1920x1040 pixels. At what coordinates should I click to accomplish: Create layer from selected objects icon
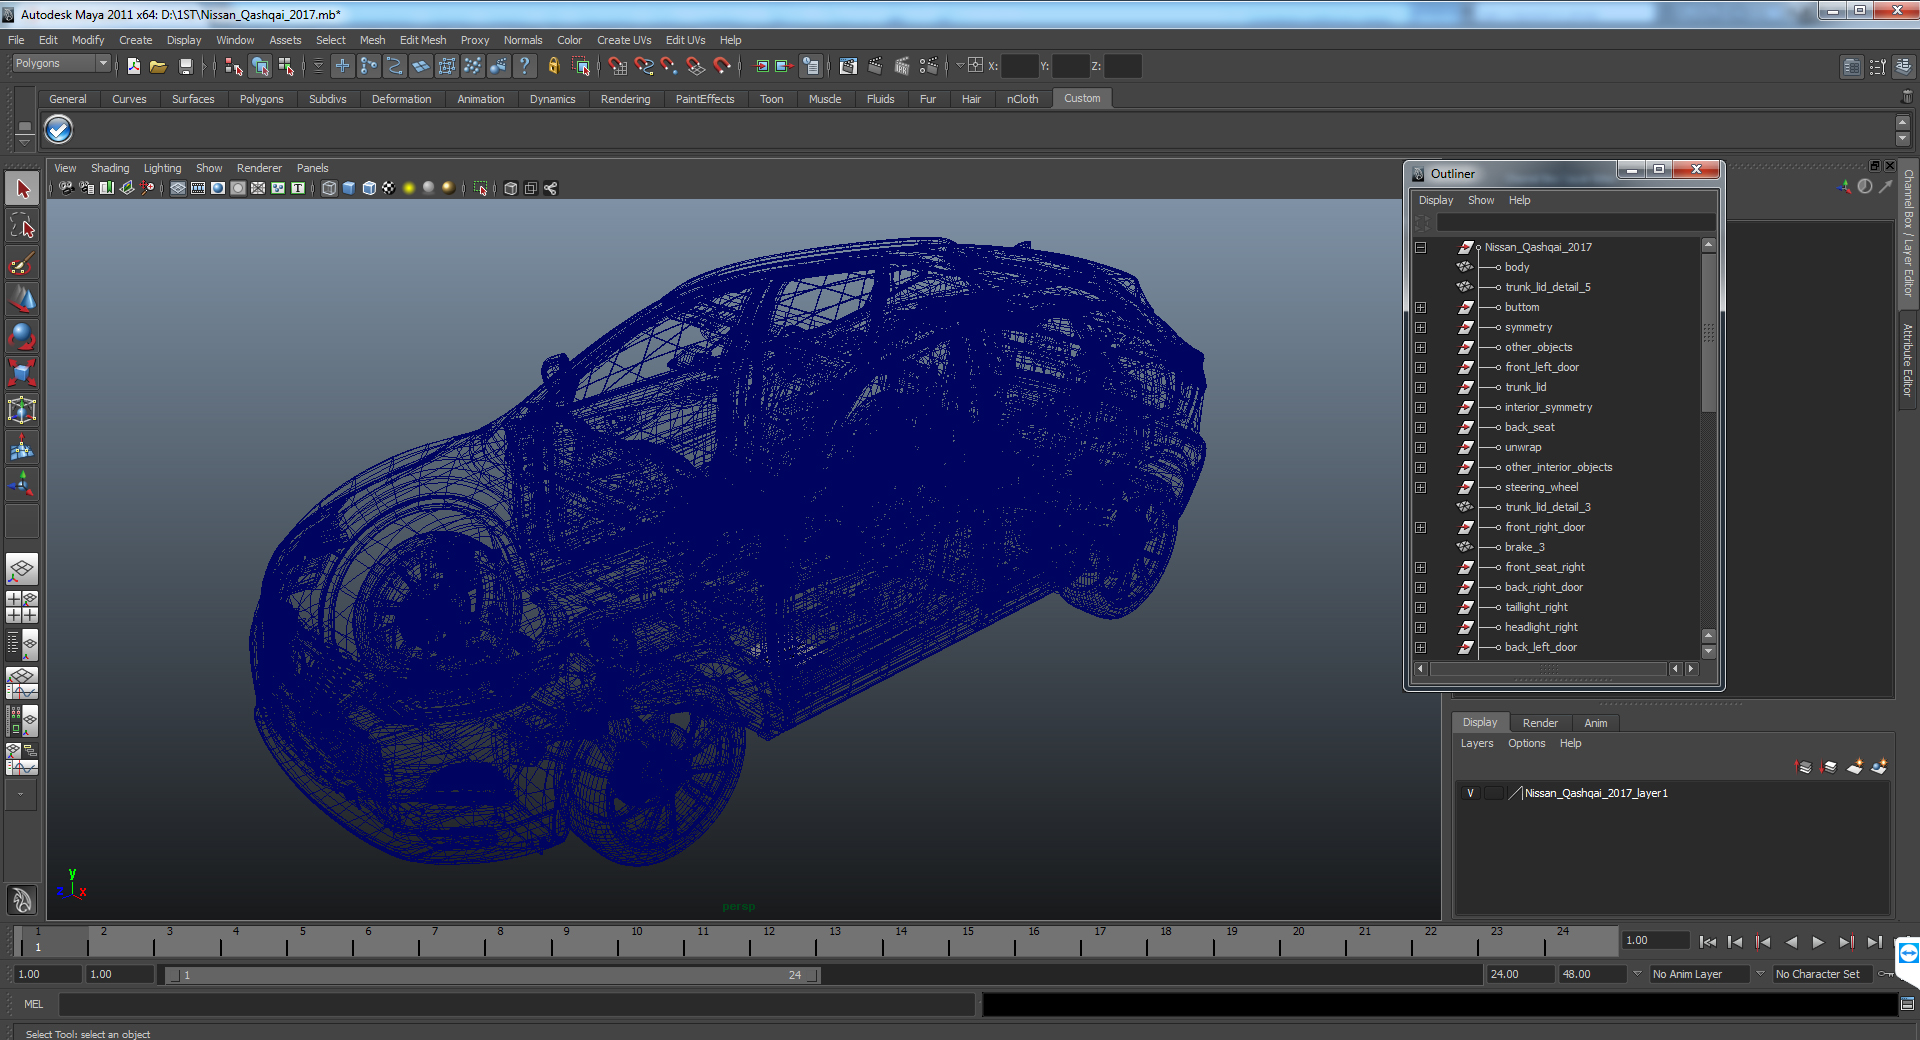pyautogui.click(x=1879, y=767)
